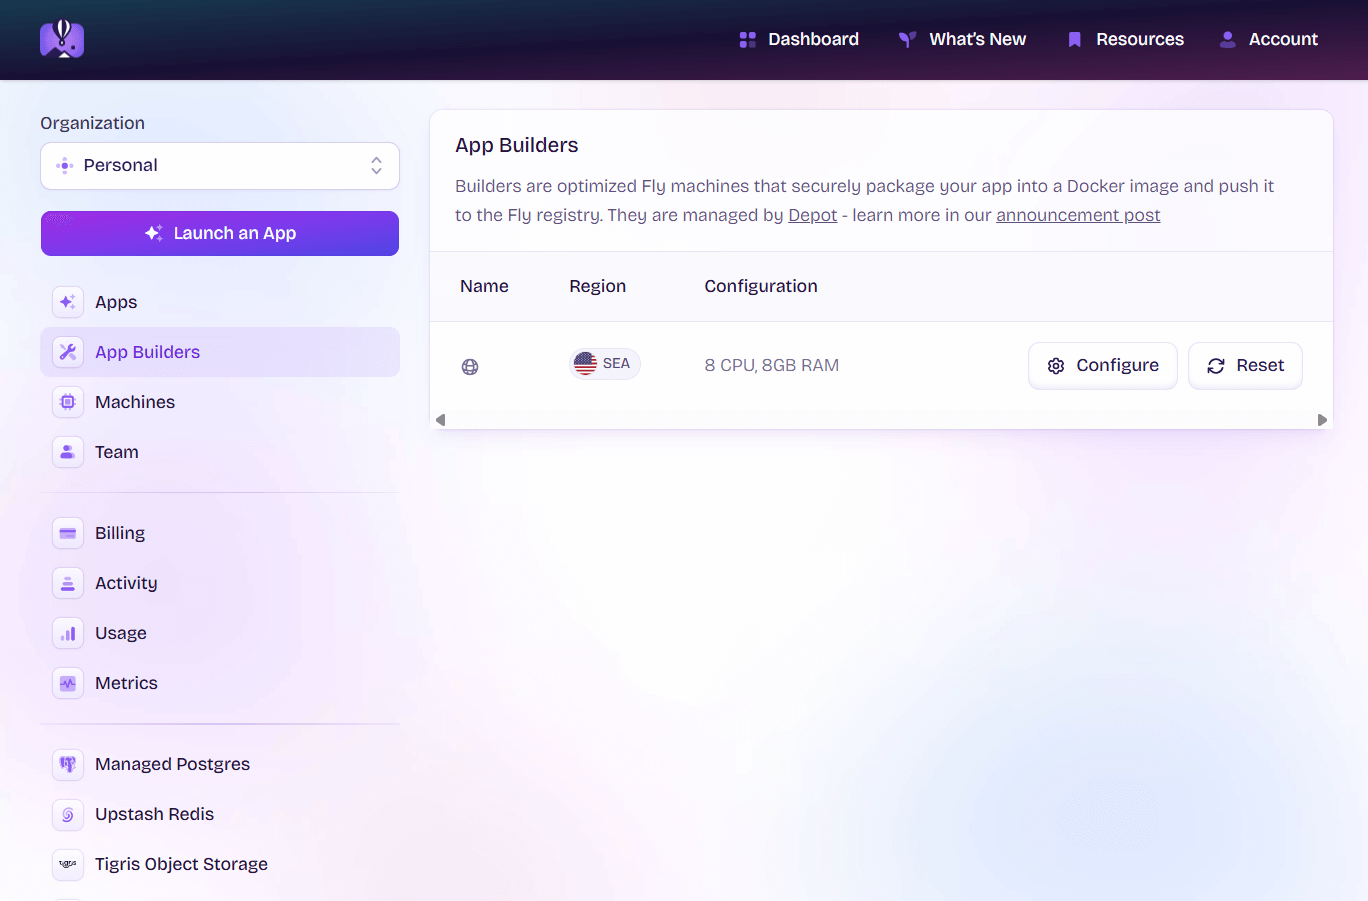Screen dimensions: 1368x901
Task: Click the Account person icon
Action: [x=1227, y=40]
